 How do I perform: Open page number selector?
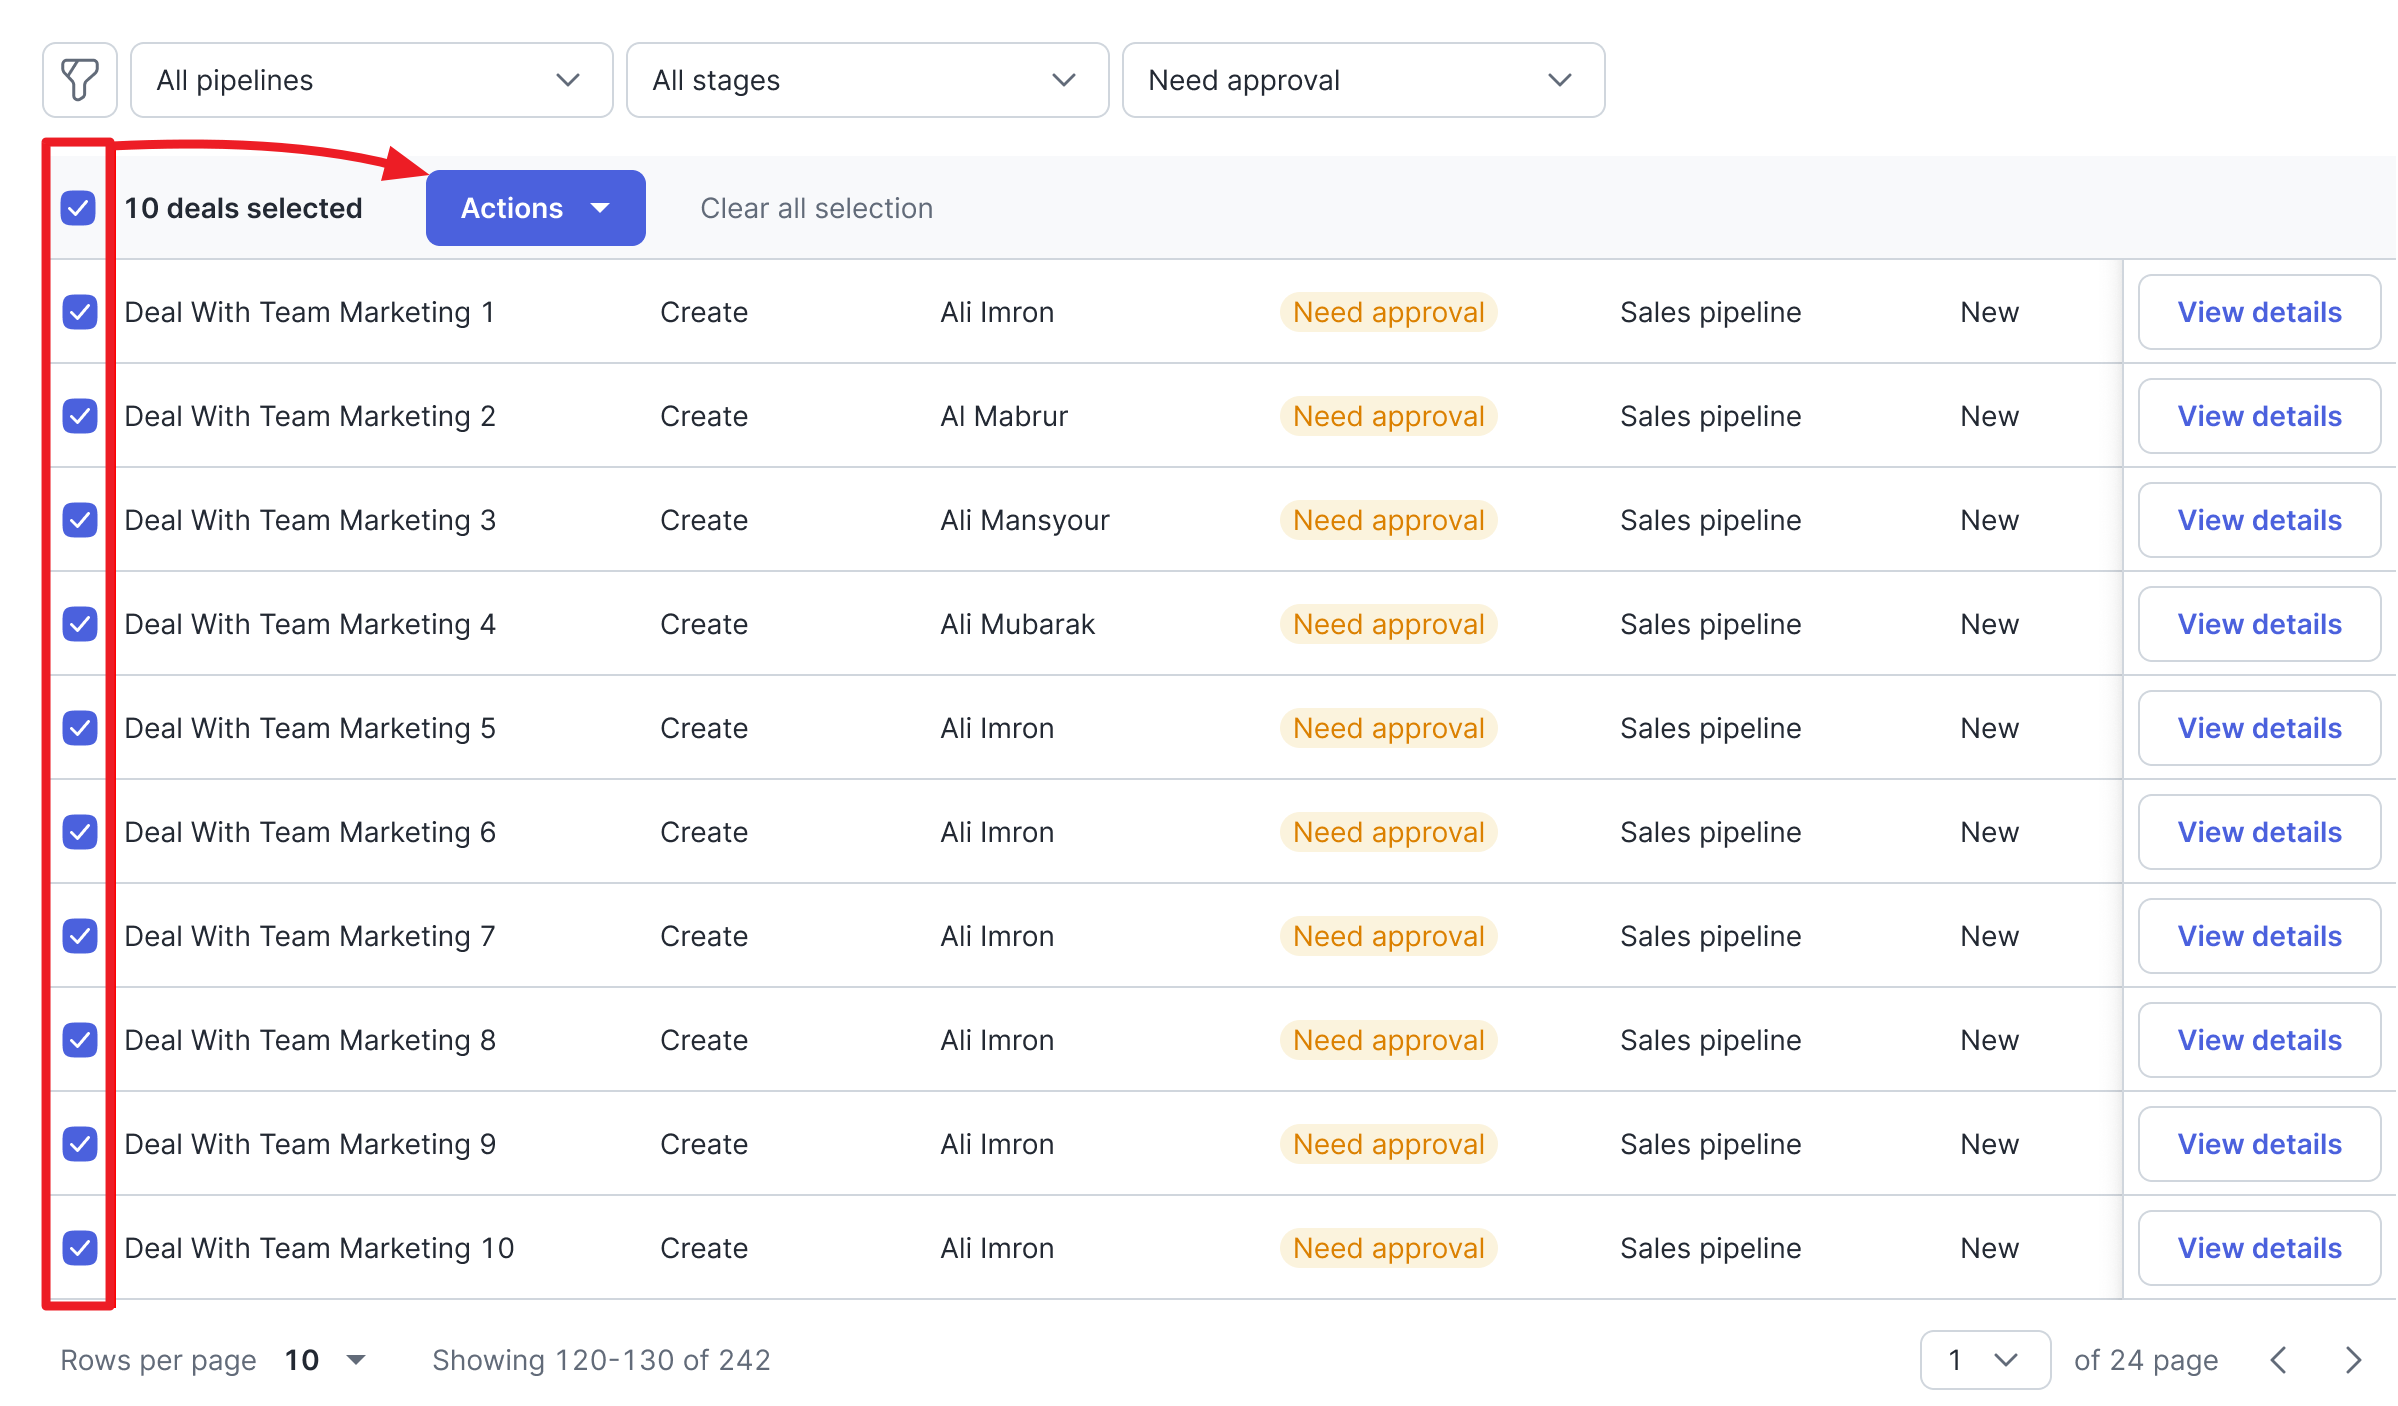[x=1984, y=1360]
